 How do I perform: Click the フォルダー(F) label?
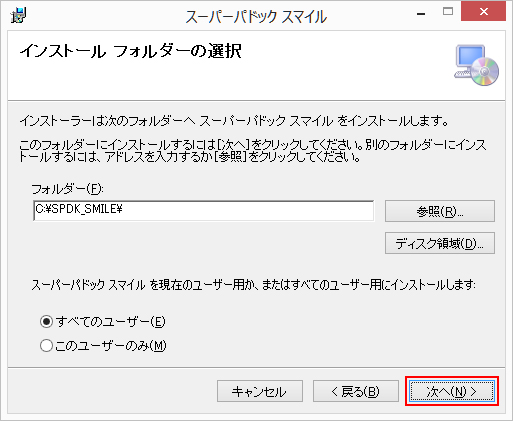[x=68, y=189]
